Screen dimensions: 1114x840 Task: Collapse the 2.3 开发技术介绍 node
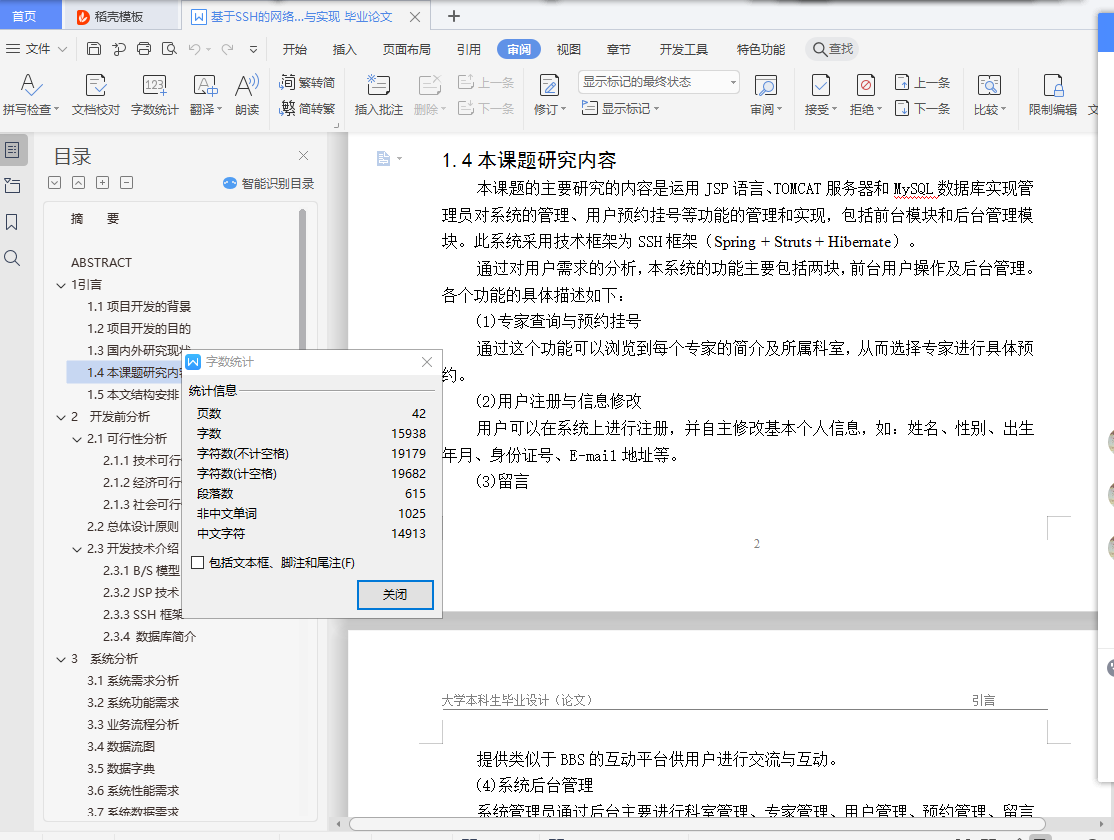click(77, 549)
